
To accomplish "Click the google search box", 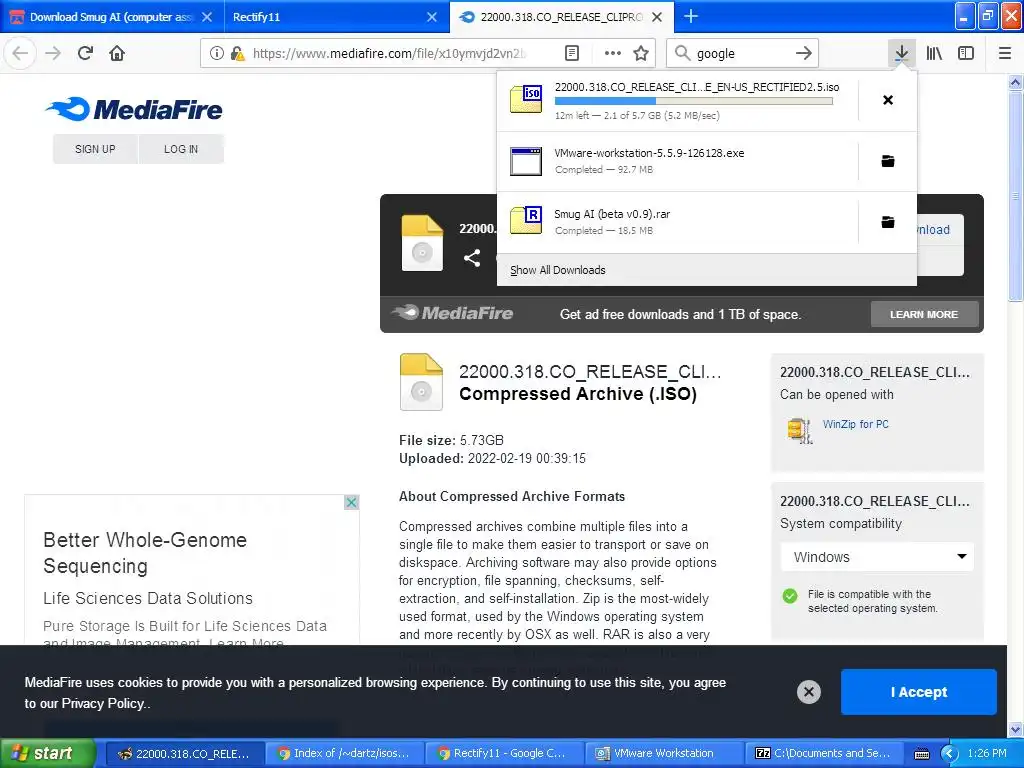I will [x=741, y=53].
